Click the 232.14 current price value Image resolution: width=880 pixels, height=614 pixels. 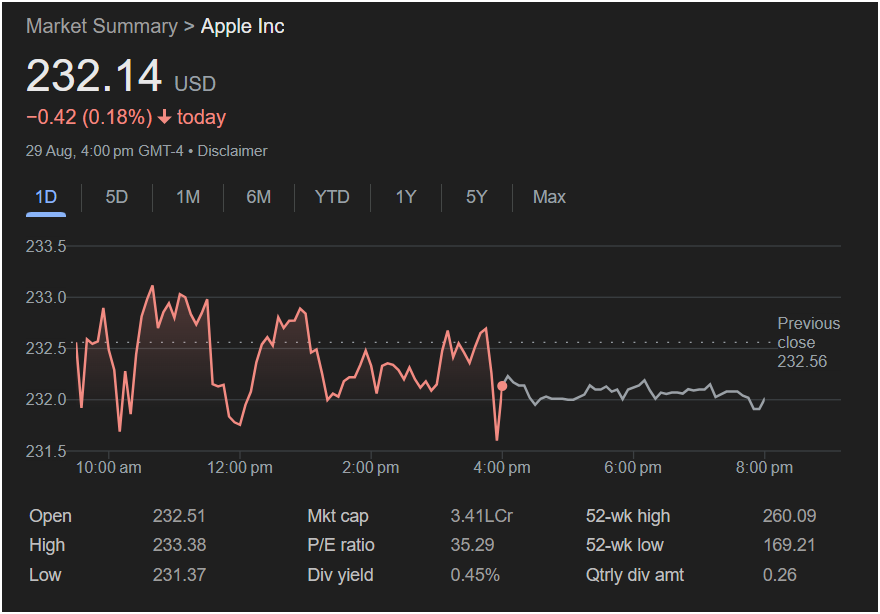[93, 76]
